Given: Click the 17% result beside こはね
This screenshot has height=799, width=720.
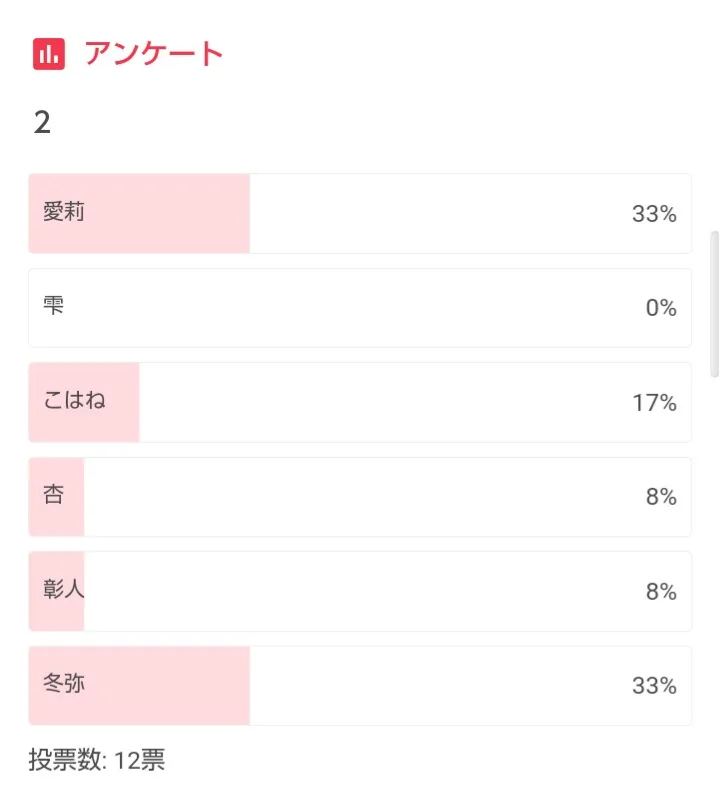Looking at the screenshot, I should [x=654, y=403].
